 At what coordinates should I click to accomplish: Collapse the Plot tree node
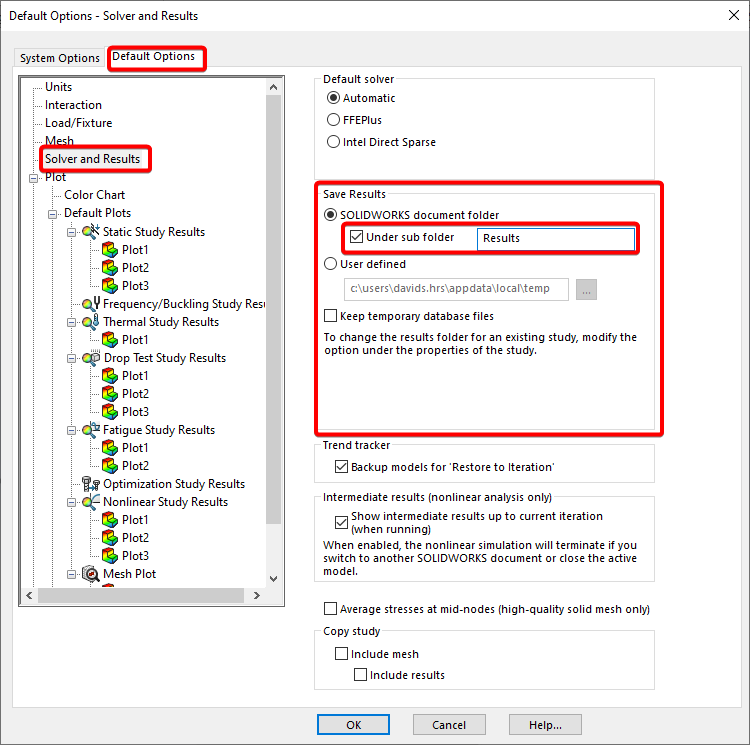point(33,178)
